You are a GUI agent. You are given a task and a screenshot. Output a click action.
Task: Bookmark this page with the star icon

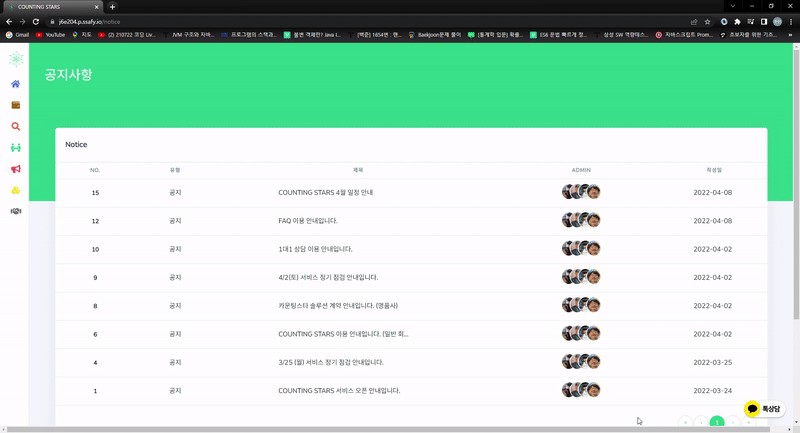(x=707, y=22)
